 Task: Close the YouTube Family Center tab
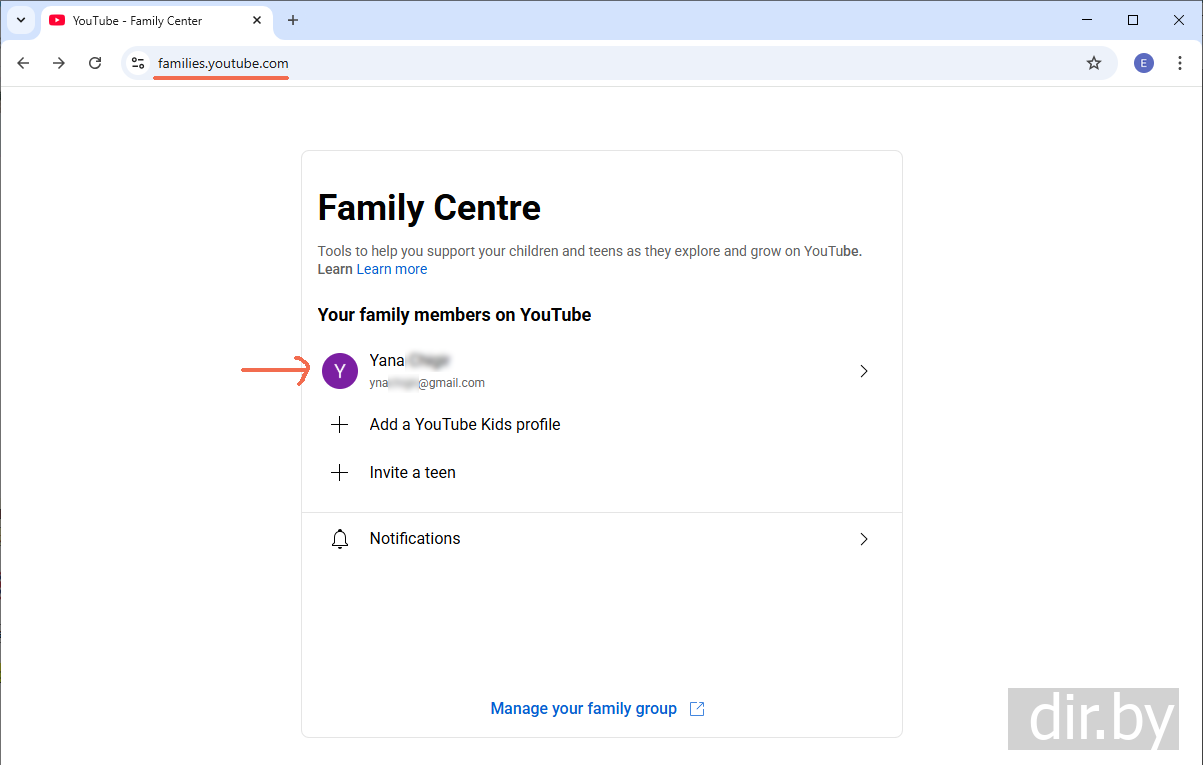point(258,20)
